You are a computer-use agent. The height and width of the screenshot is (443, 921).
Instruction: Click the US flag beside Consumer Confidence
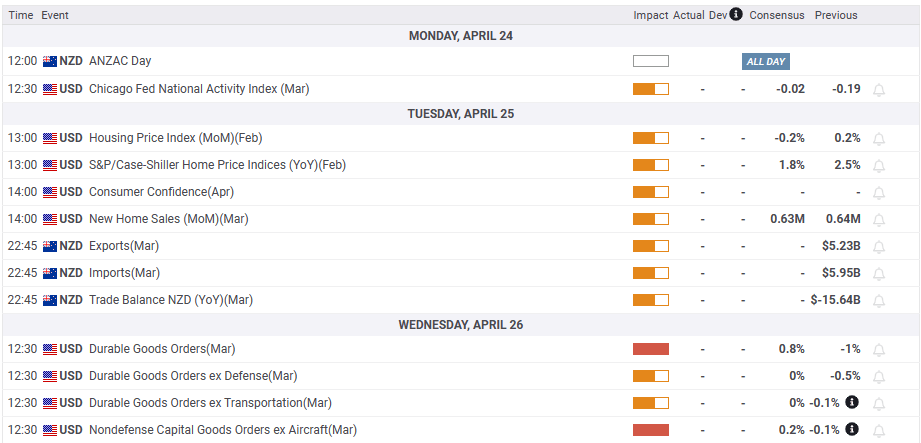pos(50,192)
